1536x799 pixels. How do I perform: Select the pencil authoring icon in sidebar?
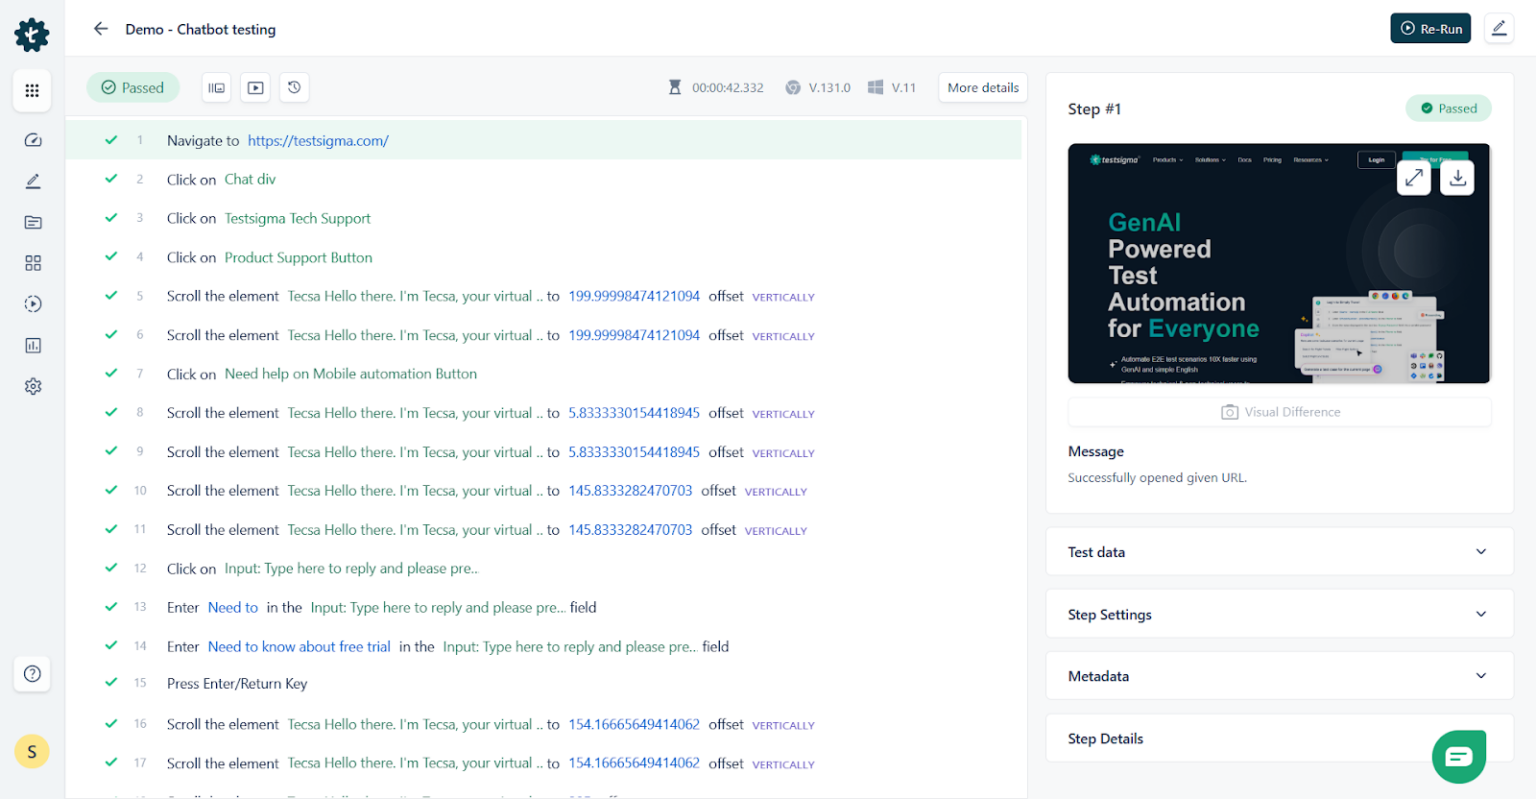point(32,181)
